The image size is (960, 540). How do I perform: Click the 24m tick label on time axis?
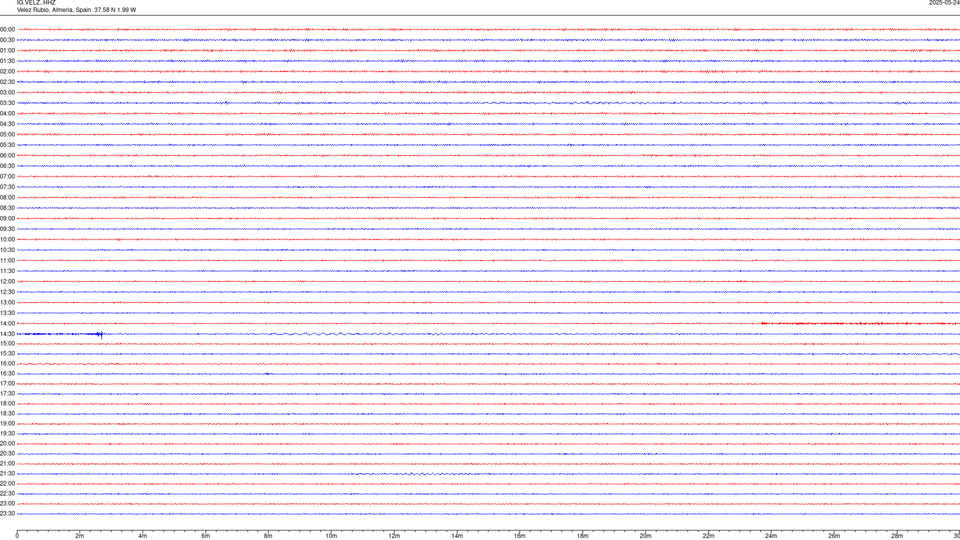pos(771,536)
